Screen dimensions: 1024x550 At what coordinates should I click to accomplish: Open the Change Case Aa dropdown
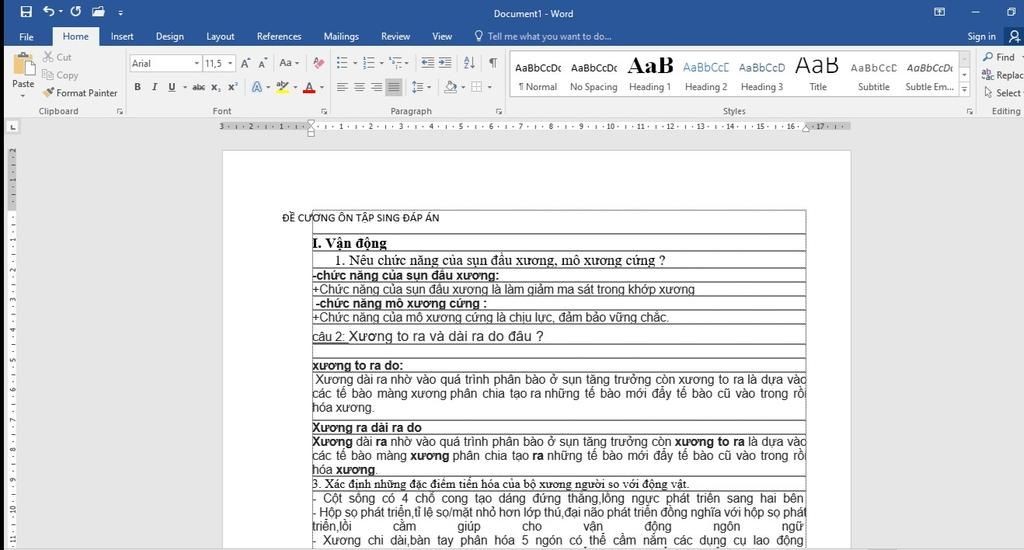click(x=289, y=63)
